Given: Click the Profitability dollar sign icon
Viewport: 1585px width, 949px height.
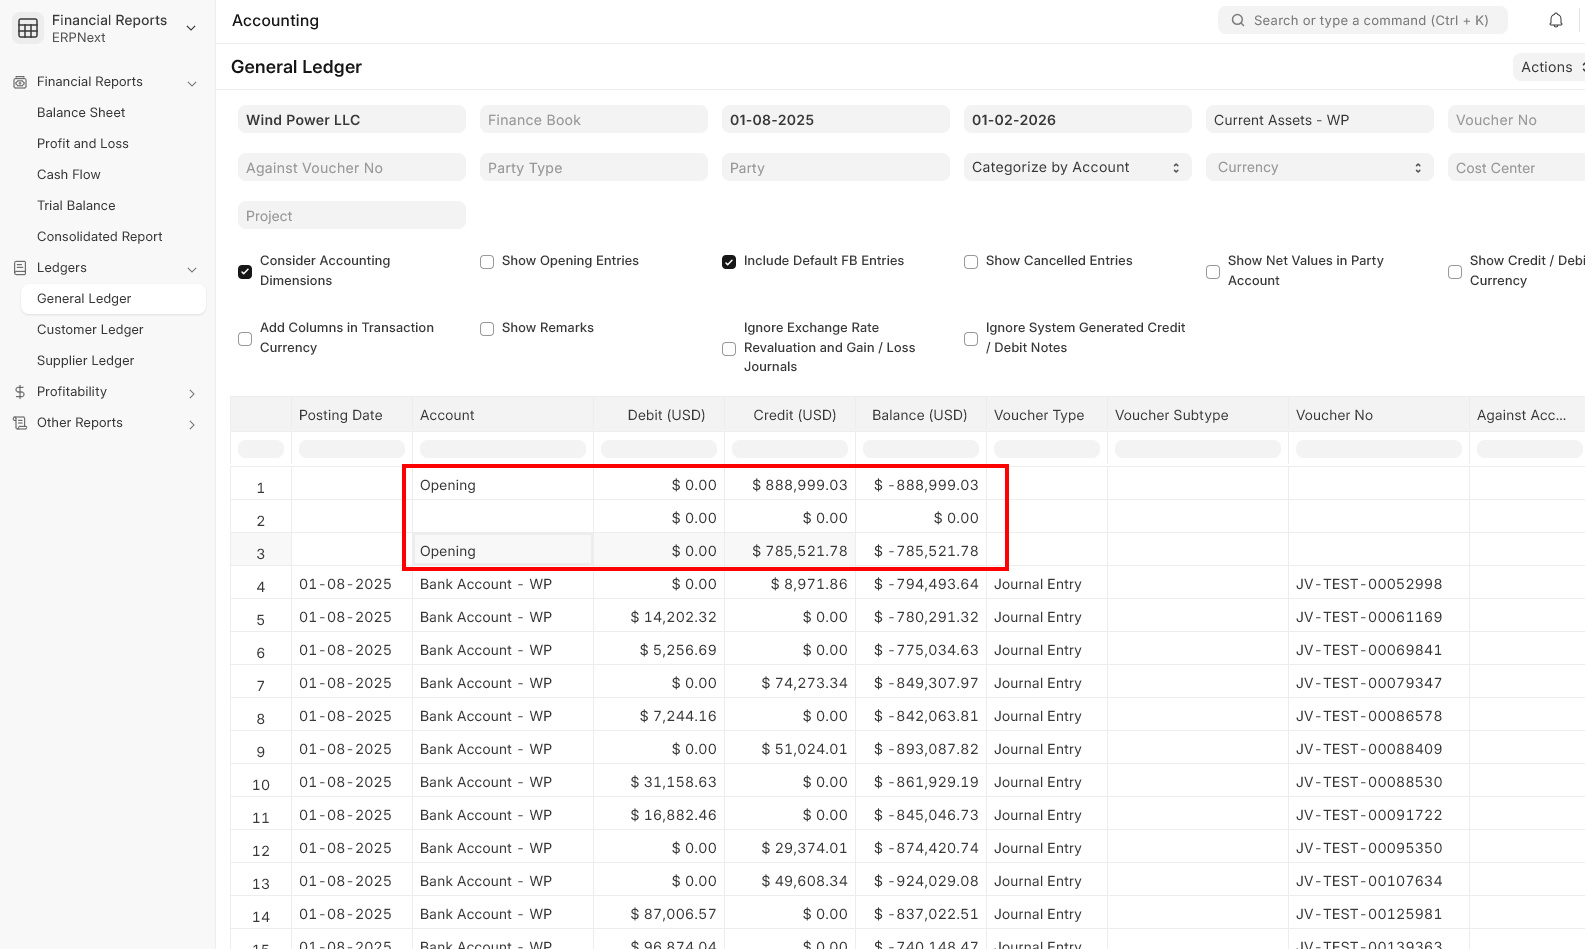Looking at the screenshot, I should [x=20, y=392].
